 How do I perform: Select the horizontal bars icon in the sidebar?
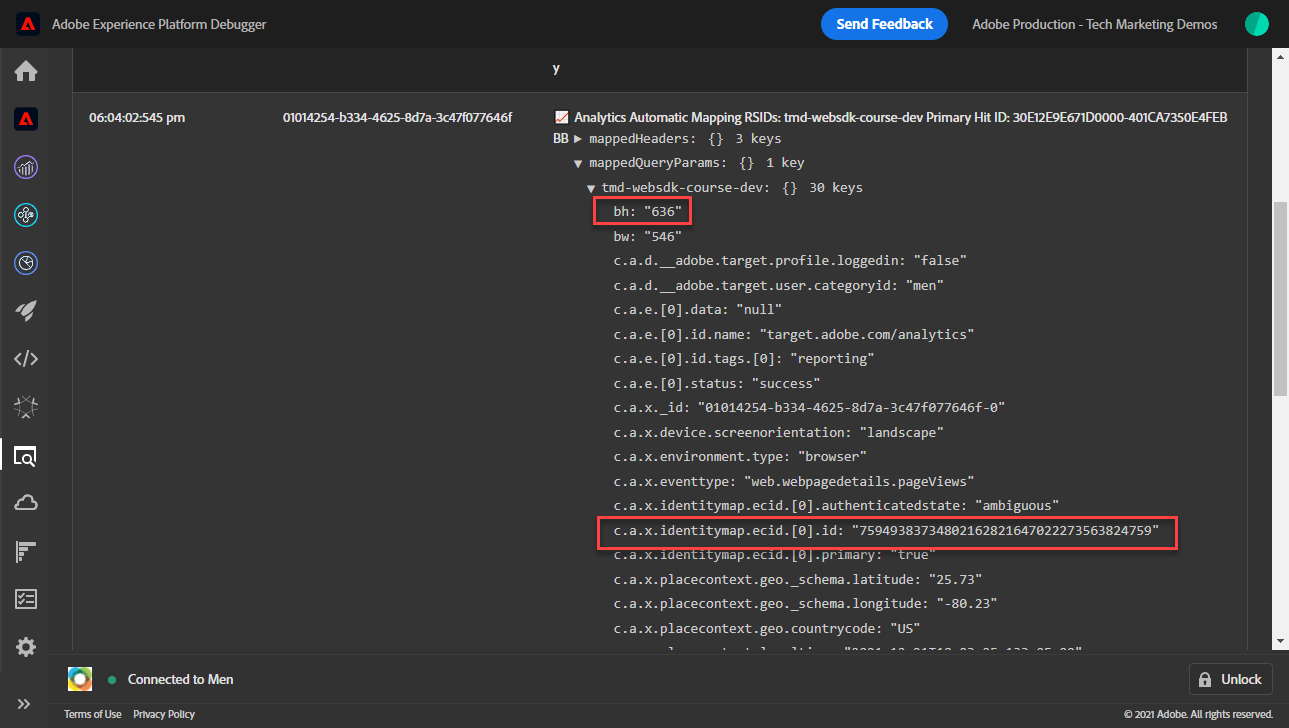pos(26,551)
